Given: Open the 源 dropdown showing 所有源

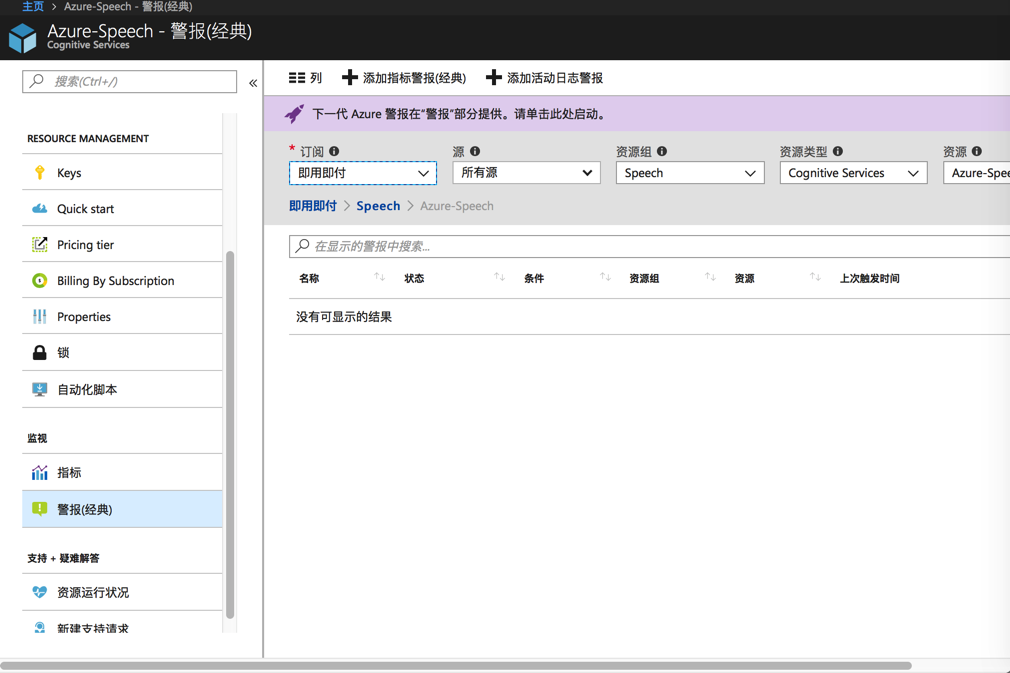Looking at the screenshot, I should (526, 173).
